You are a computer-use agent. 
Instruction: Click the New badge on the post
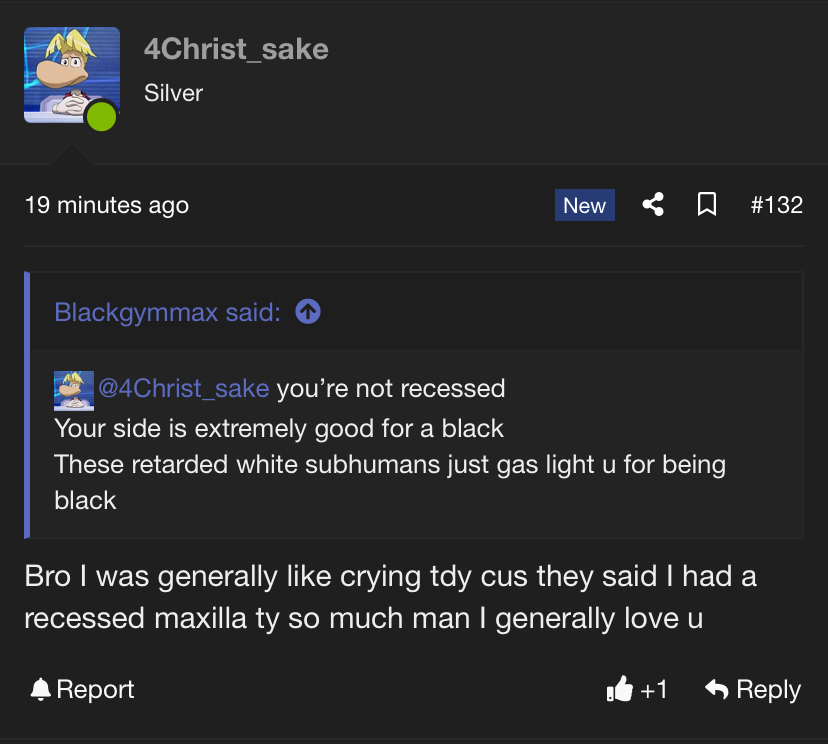584,205
